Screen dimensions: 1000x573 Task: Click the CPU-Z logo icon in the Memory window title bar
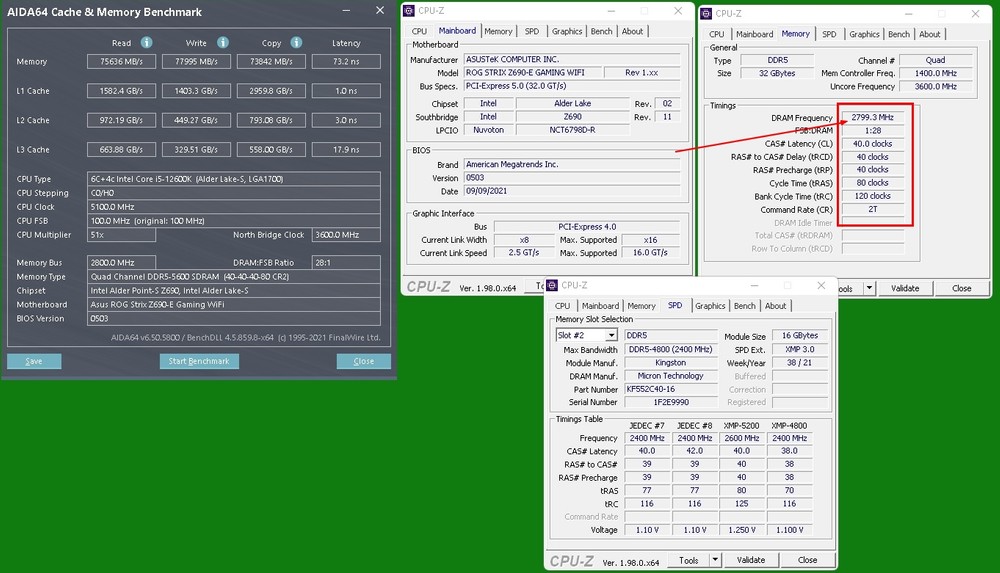pos(708,13)
